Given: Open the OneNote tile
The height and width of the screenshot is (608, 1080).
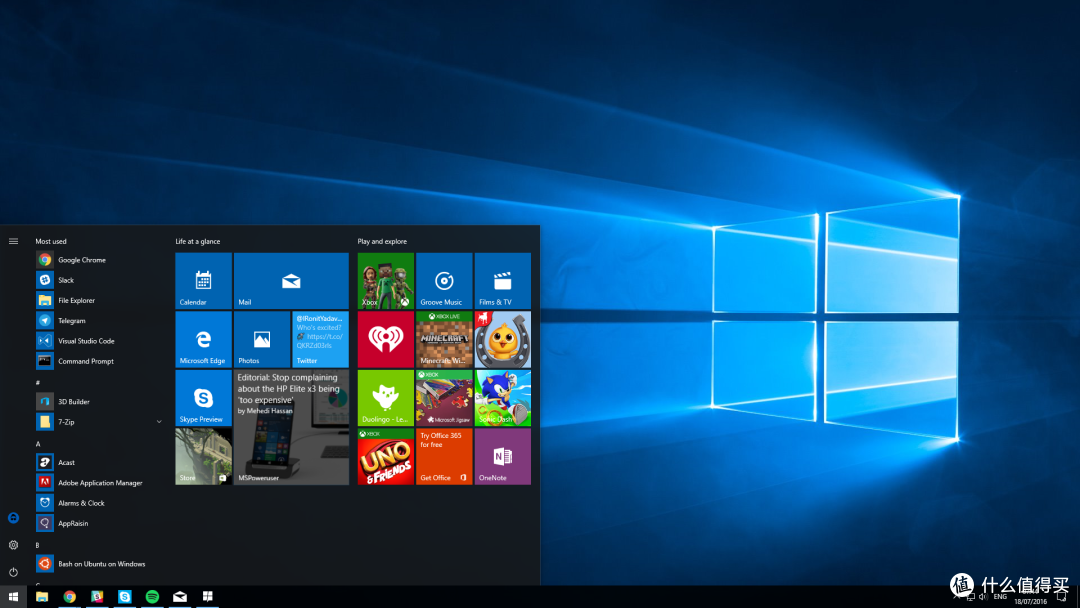Looking at the screenshot, I should click(x=503, y=456).
